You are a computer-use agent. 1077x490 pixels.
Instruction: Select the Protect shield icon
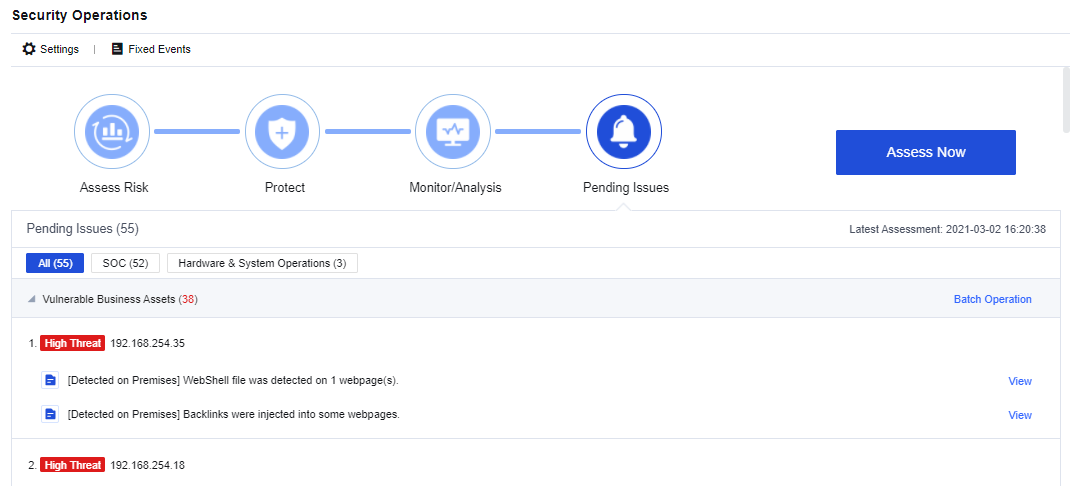283,132
